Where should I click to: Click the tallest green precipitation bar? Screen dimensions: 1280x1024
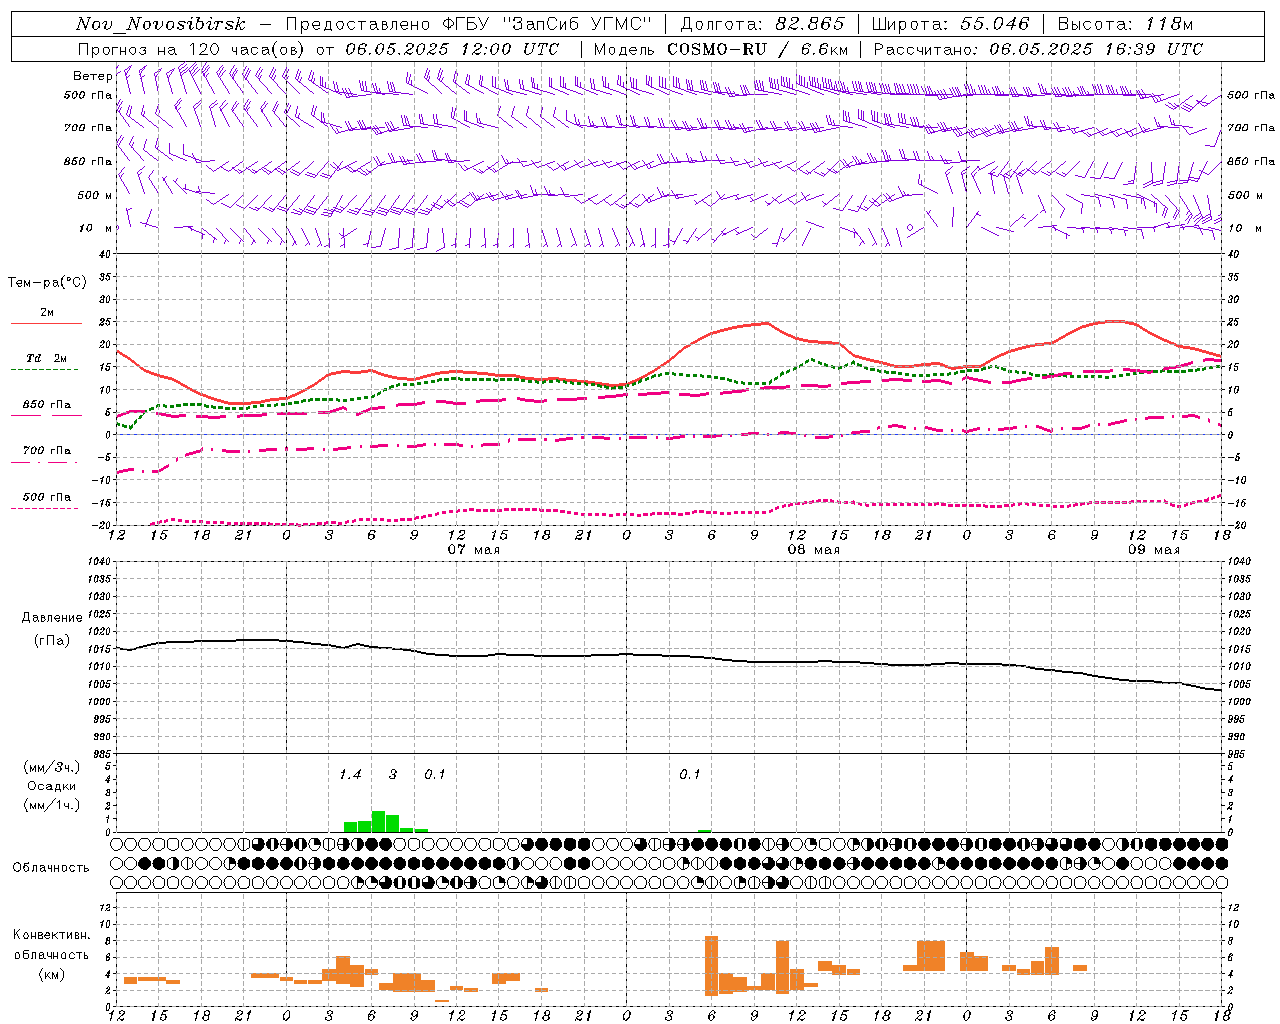tap(378, 821)
